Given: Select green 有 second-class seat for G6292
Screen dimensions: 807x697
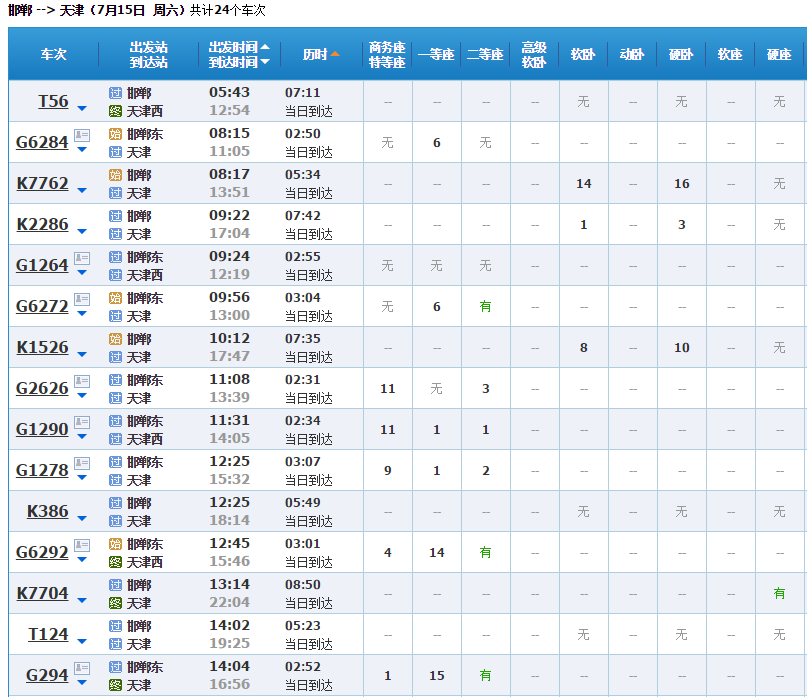Looking at the screenshot, I should click(485, 552).
